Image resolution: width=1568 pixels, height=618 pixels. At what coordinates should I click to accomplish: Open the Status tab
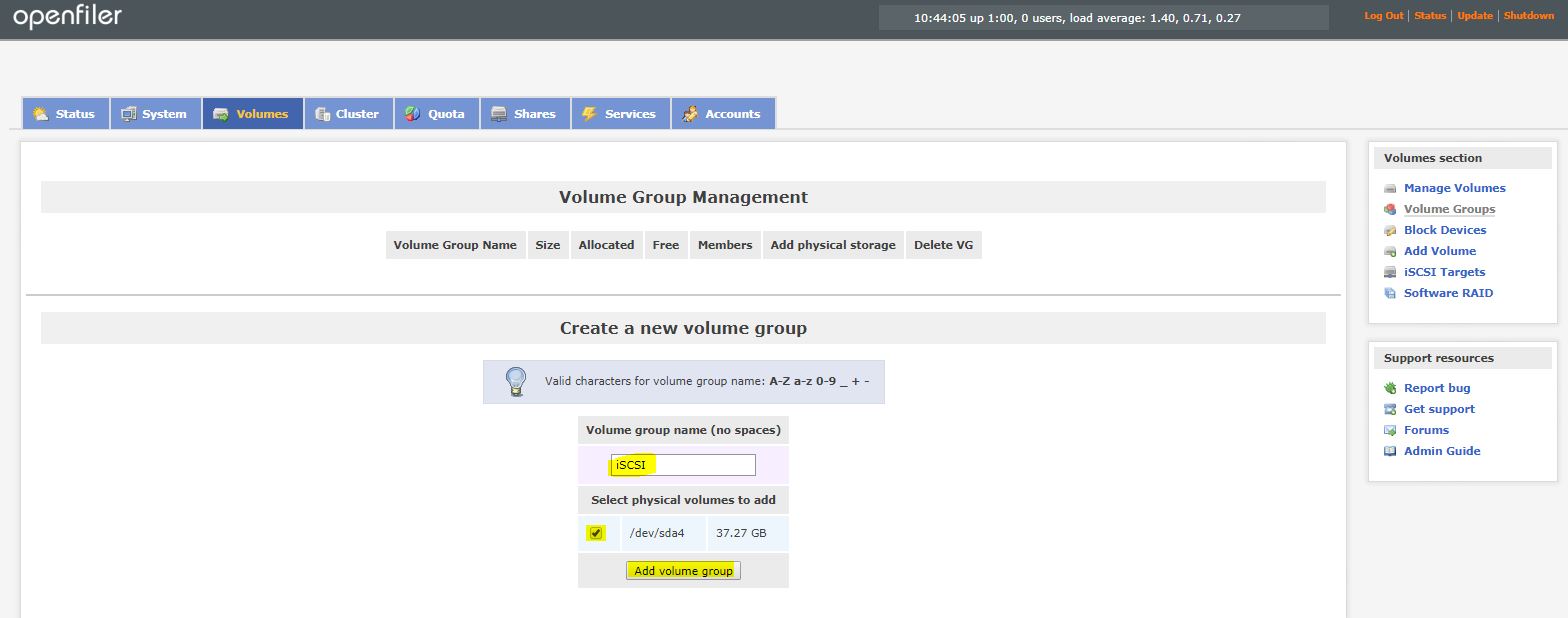65,114
